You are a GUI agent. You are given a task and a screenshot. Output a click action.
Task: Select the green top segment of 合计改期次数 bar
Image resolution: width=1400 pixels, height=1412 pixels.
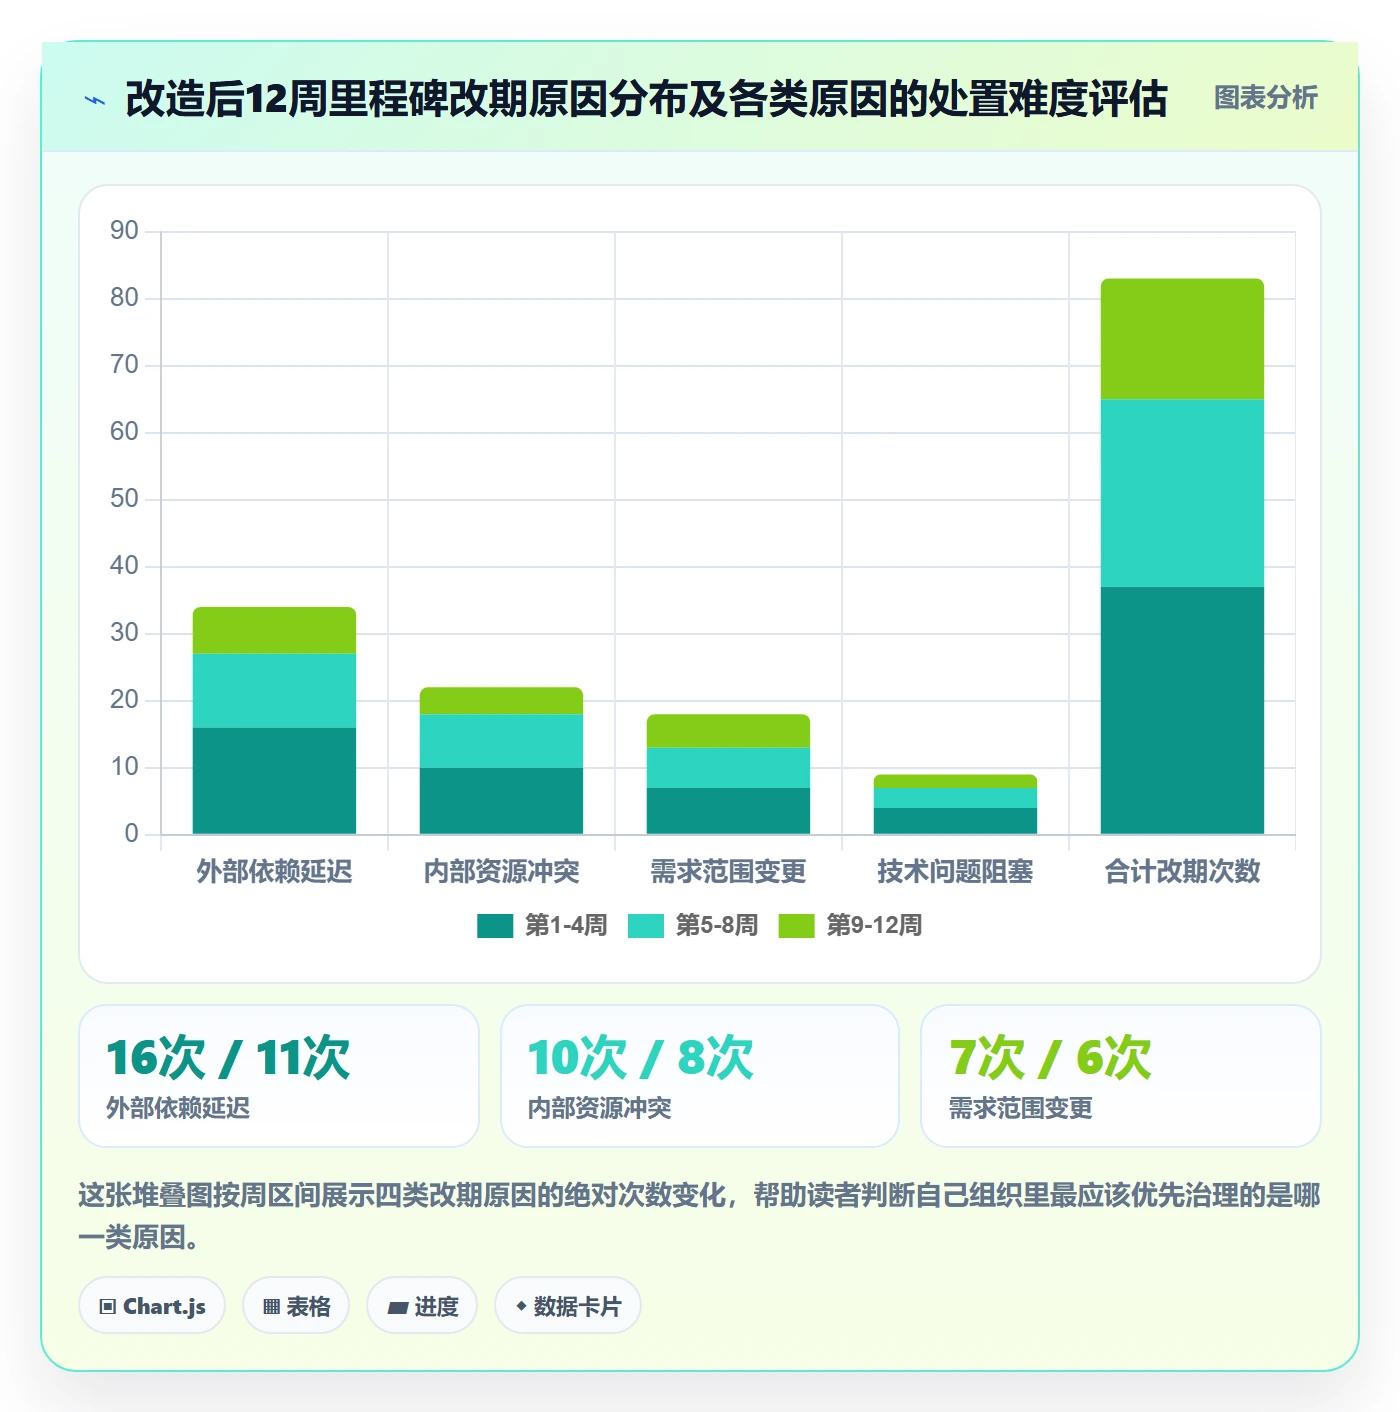click(x=1182, y=339)
